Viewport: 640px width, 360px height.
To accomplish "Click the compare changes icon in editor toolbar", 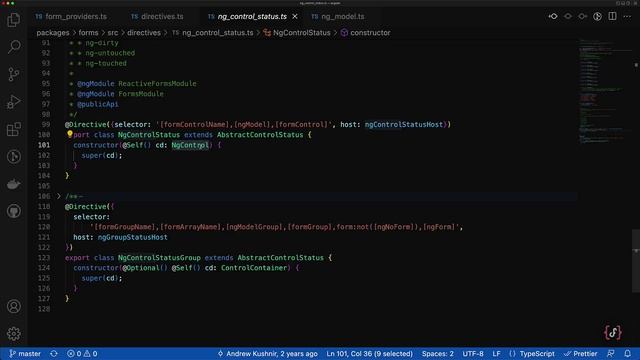I will (x=553, y=16).
